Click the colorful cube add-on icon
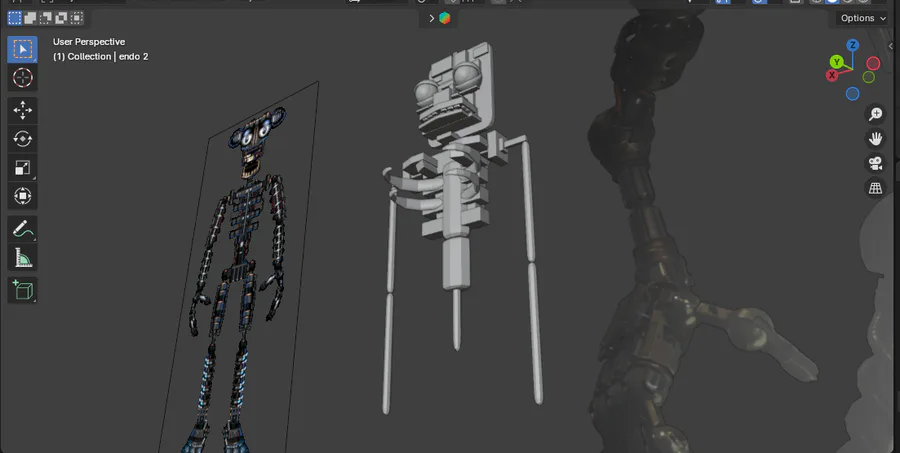This screenshot has height=453, width=900. 444,18
